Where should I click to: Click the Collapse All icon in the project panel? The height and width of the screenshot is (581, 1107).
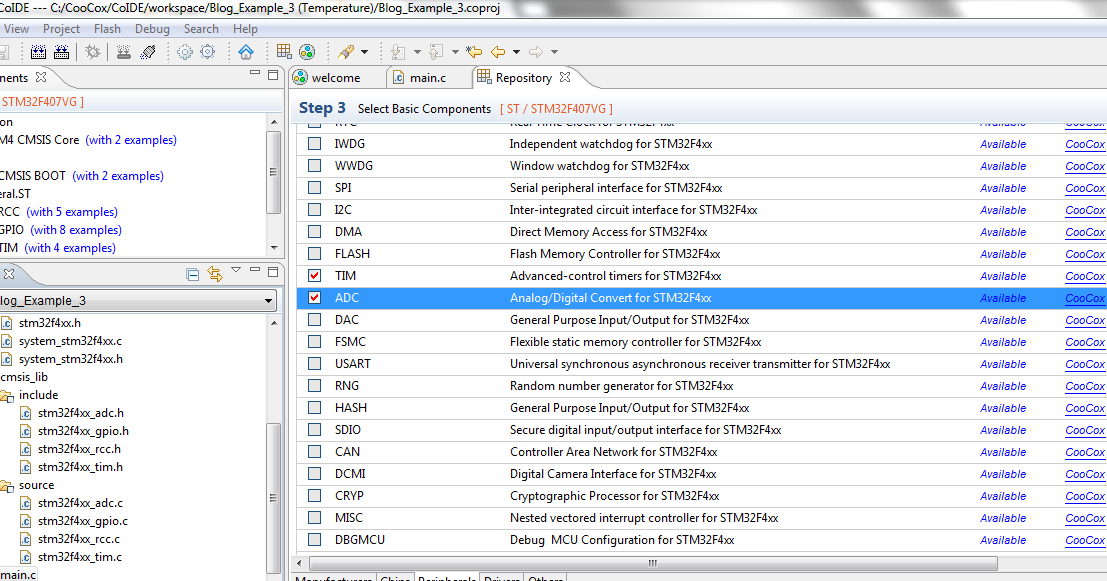click(191, 273)
